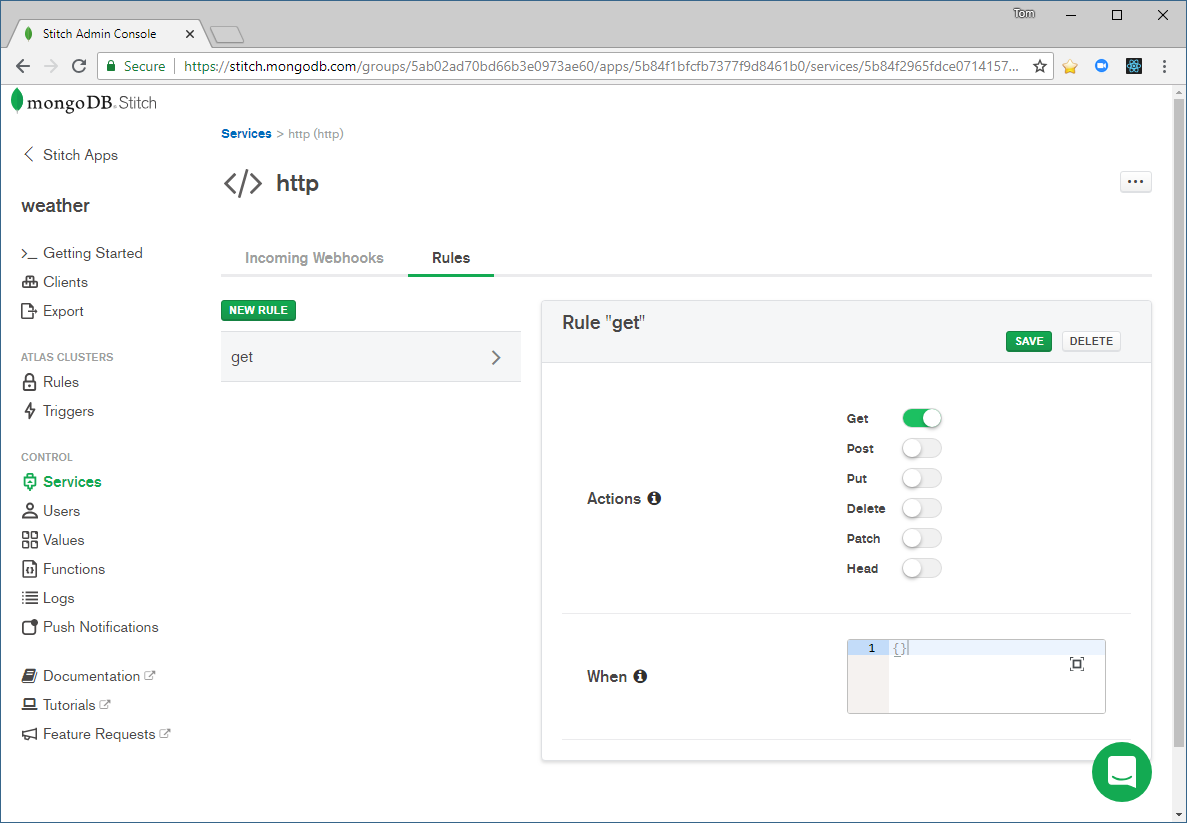
Task: Enable the Put action toggle
Action: [x=921, y=479]
